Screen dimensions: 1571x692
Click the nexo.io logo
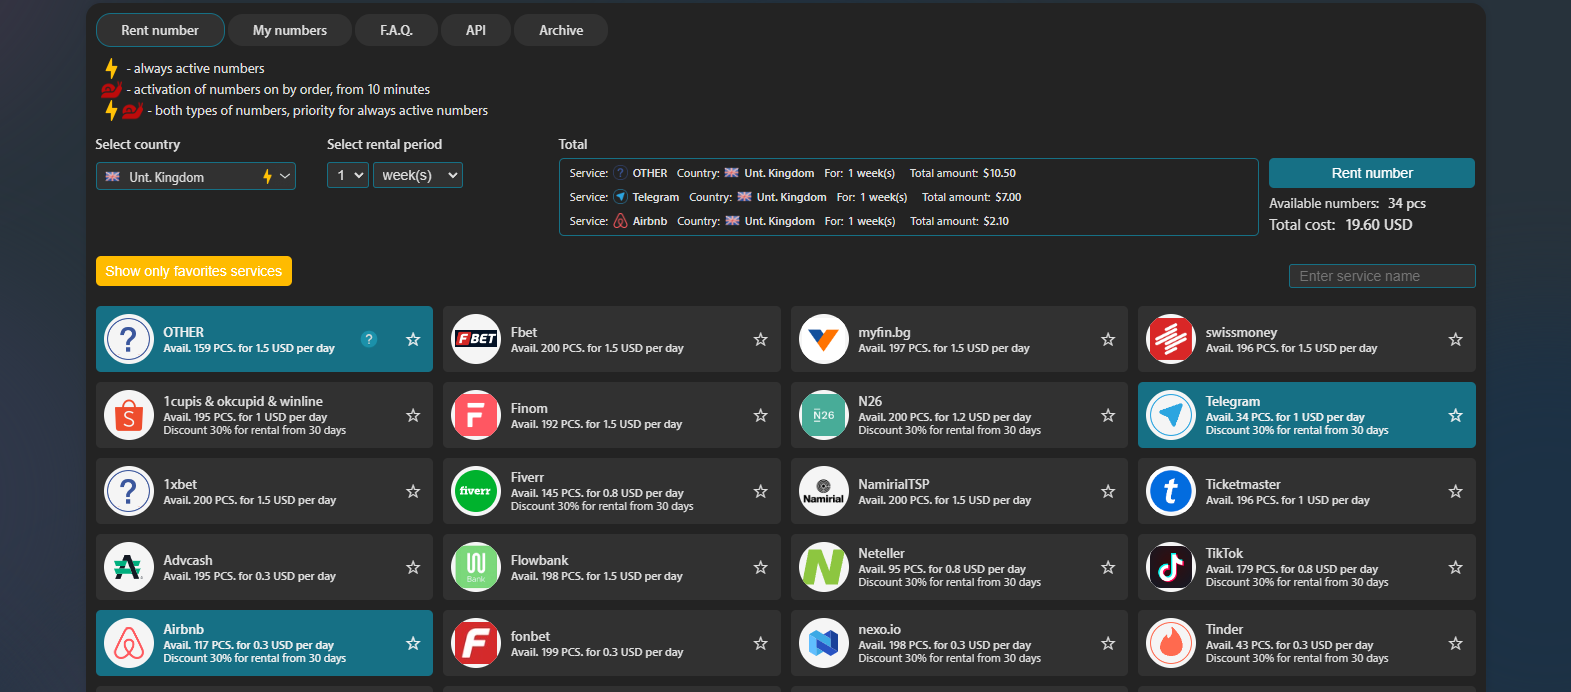pyautogui.click(x=824, y=643)
